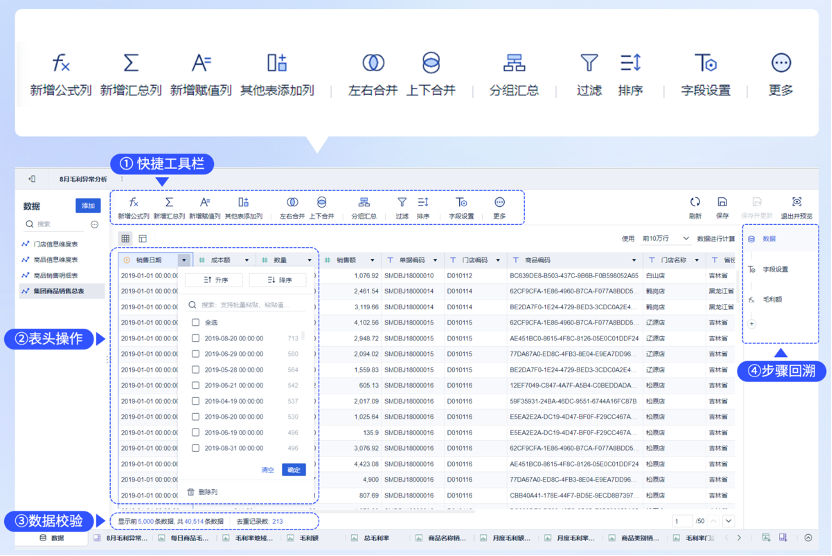
Task: Click back/exit icon left of 8月毛利异常分析 title
Action: pos(32,179)
